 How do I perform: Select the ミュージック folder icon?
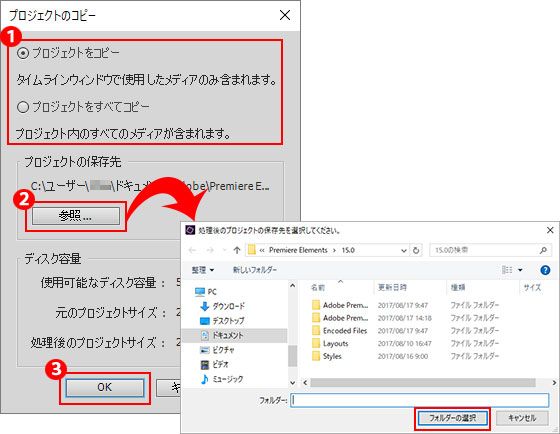[x=205, y=379]
